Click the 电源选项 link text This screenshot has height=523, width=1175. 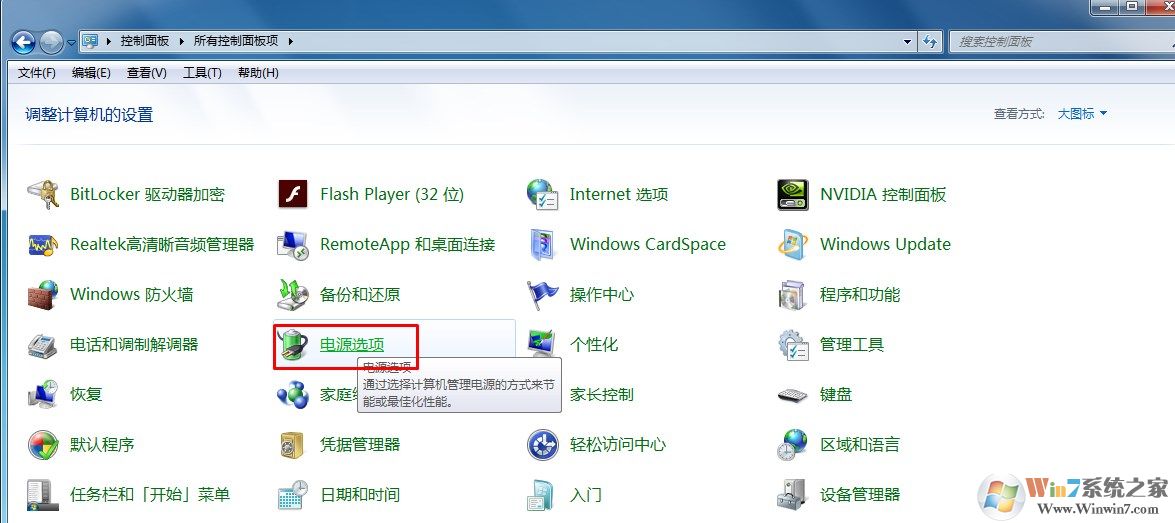[x=352, y=345]
